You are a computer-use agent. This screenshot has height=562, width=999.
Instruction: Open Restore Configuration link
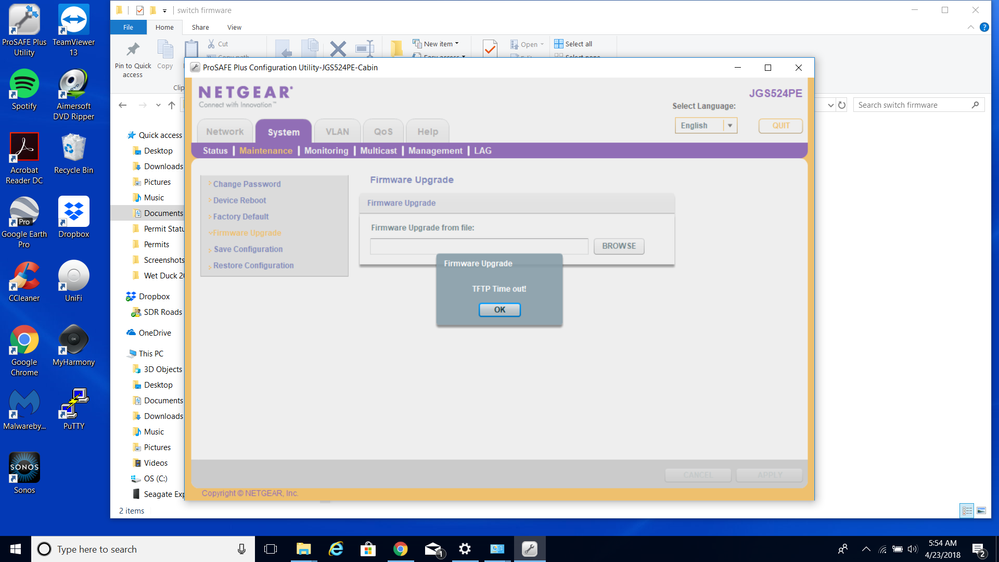(x=254, y=266)
